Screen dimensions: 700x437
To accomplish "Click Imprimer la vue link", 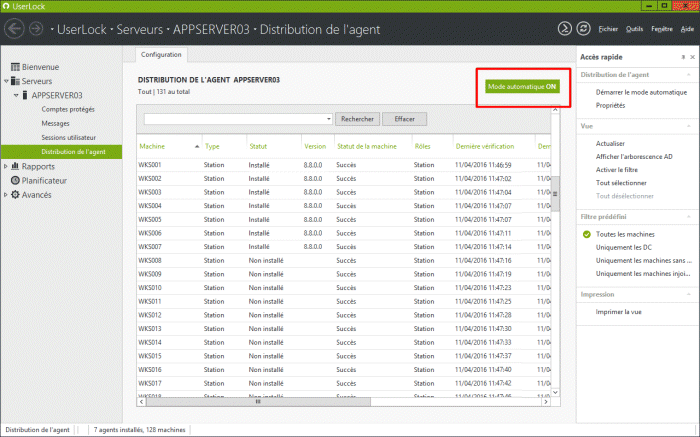I will pos(618,312).
